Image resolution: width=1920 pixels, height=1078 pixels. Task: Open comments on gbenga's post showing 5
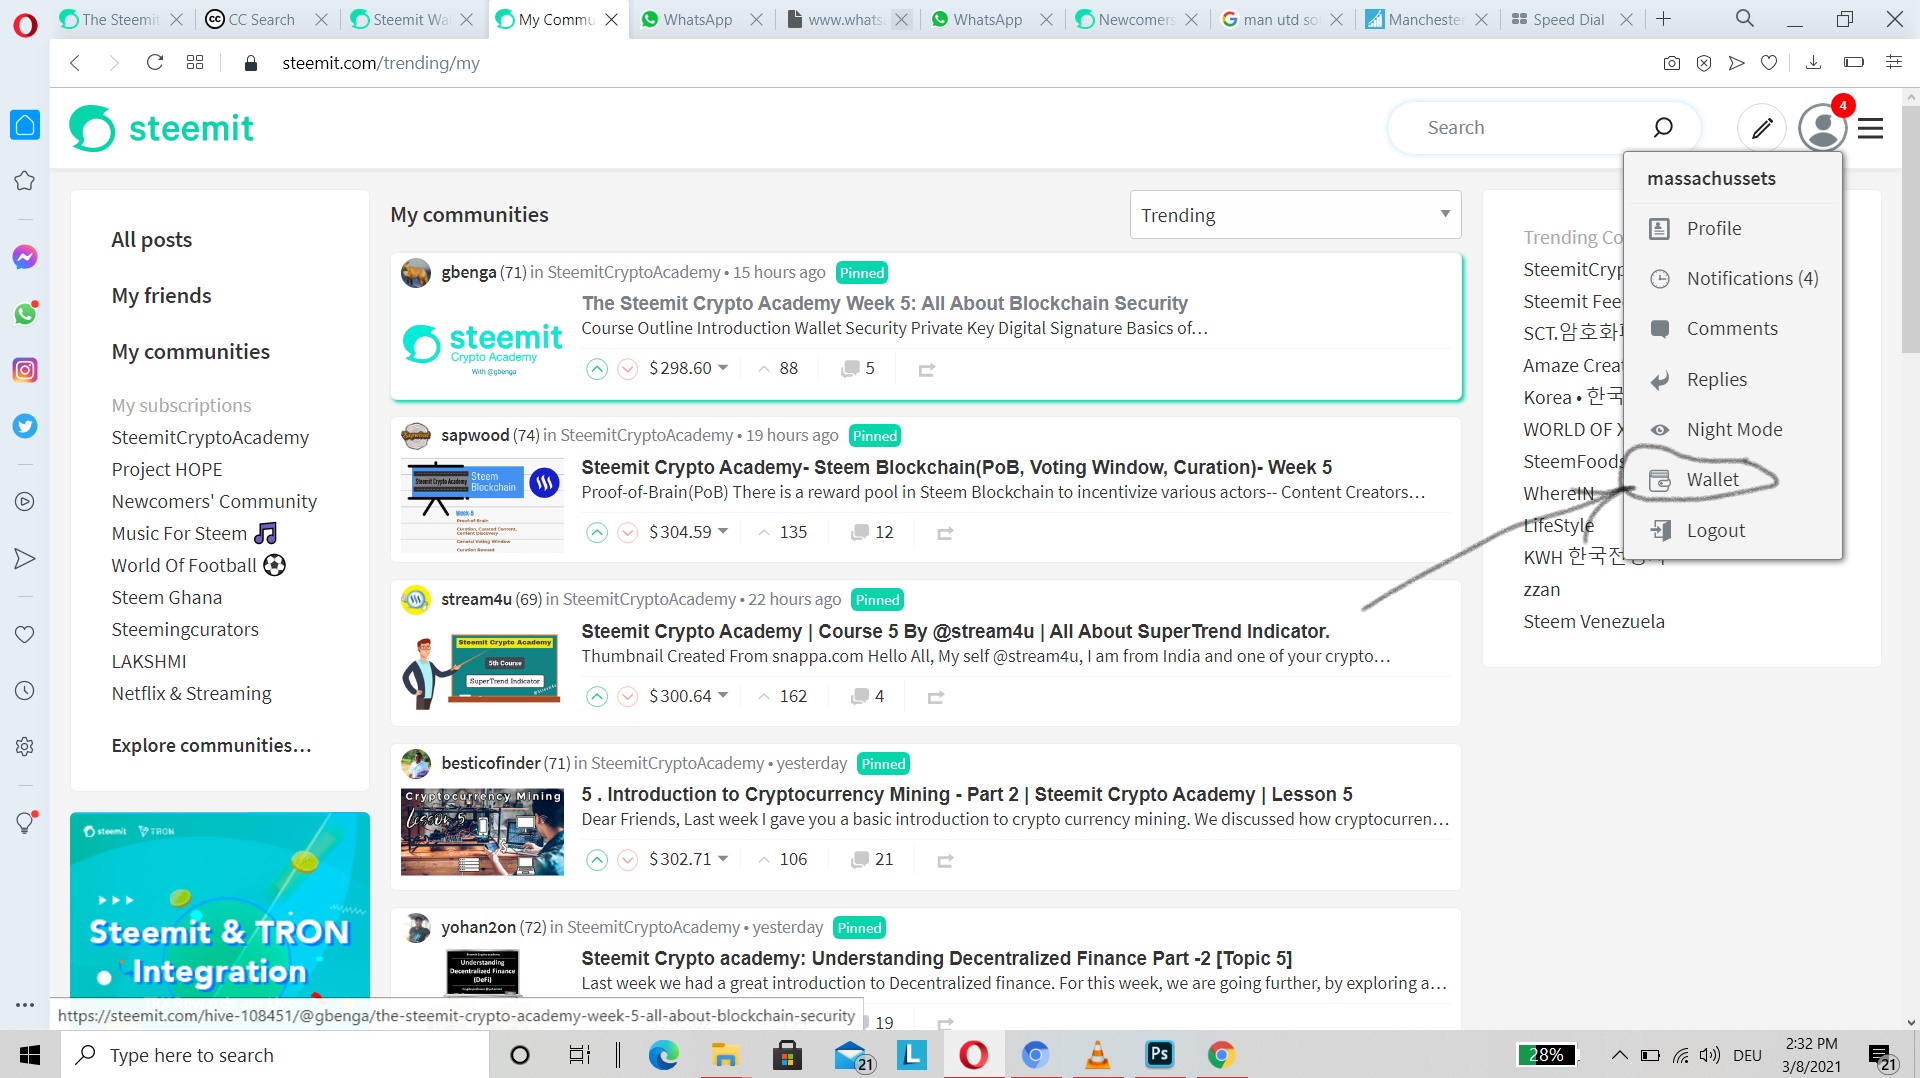pyautogui.click(x=858, y=369)
